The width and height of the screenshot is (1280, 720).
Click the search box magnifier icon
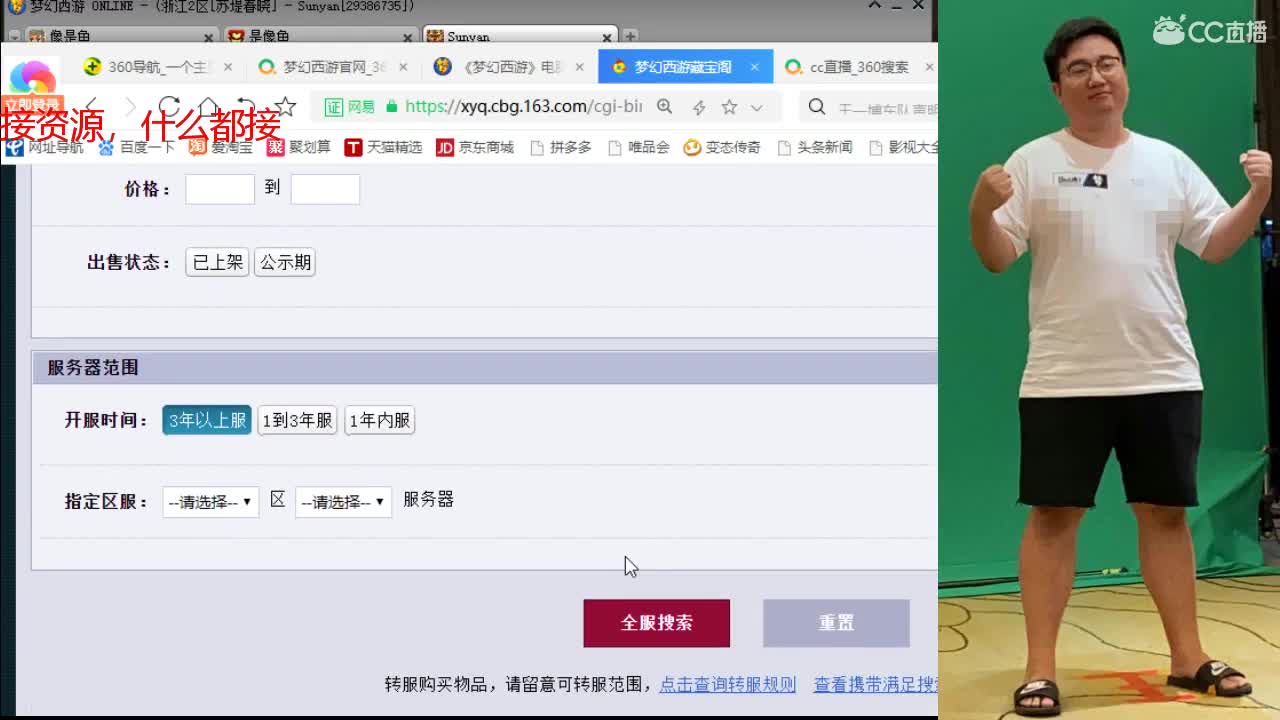pyautogui.click(x=817, y=107)
